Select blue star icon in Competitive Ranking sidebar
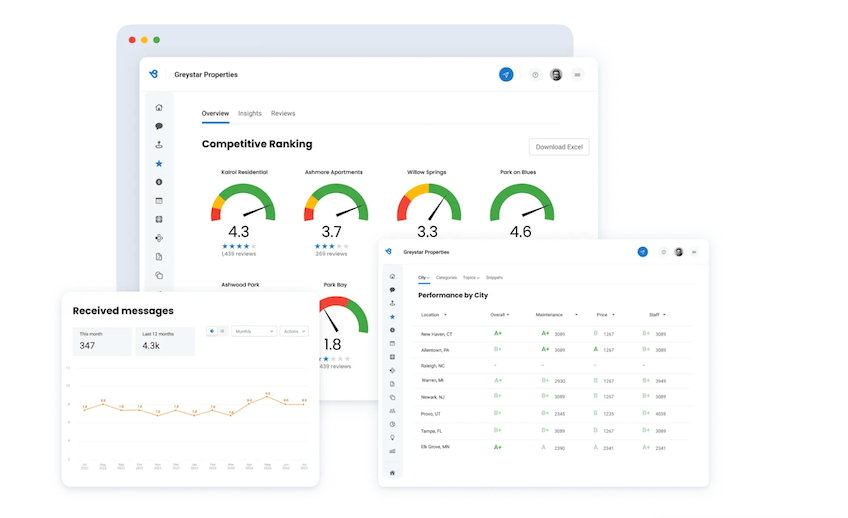The height and width of the screenshot is (518, 848). click(x=159, y=163)
